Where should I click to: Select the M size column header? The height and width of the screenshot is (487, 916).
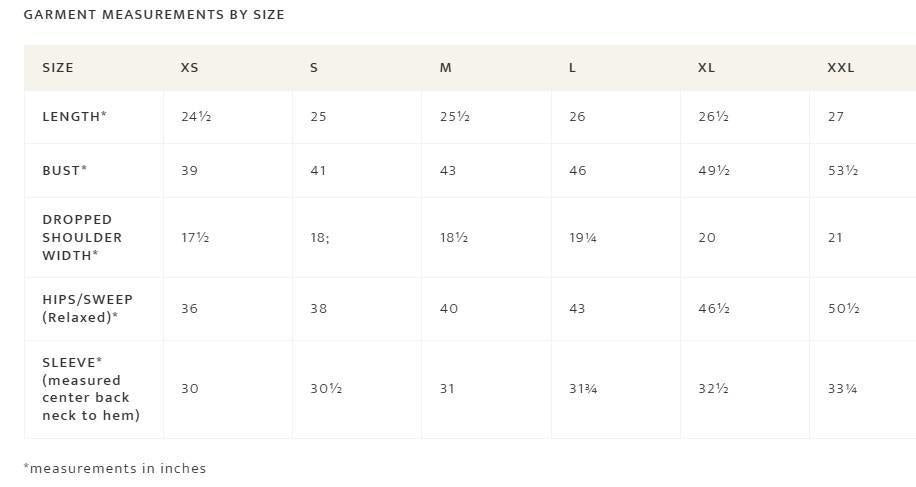[x=446, y=68]
